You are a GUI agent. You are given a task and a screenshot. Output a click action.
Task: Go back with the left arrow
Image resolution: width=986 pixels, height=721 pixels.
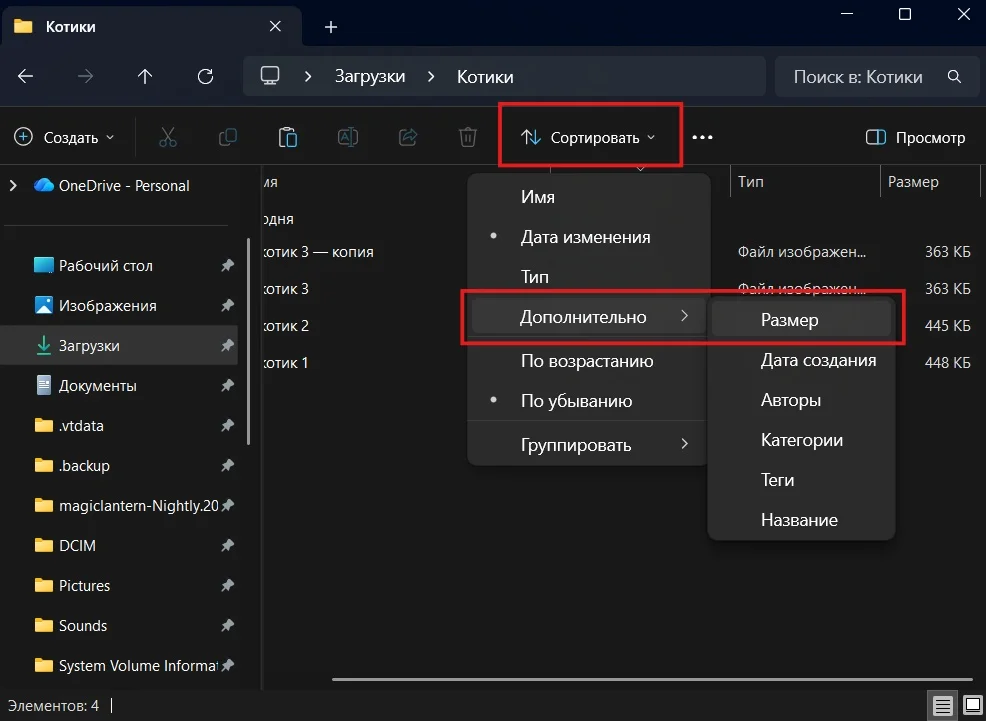tap(25, 76)
